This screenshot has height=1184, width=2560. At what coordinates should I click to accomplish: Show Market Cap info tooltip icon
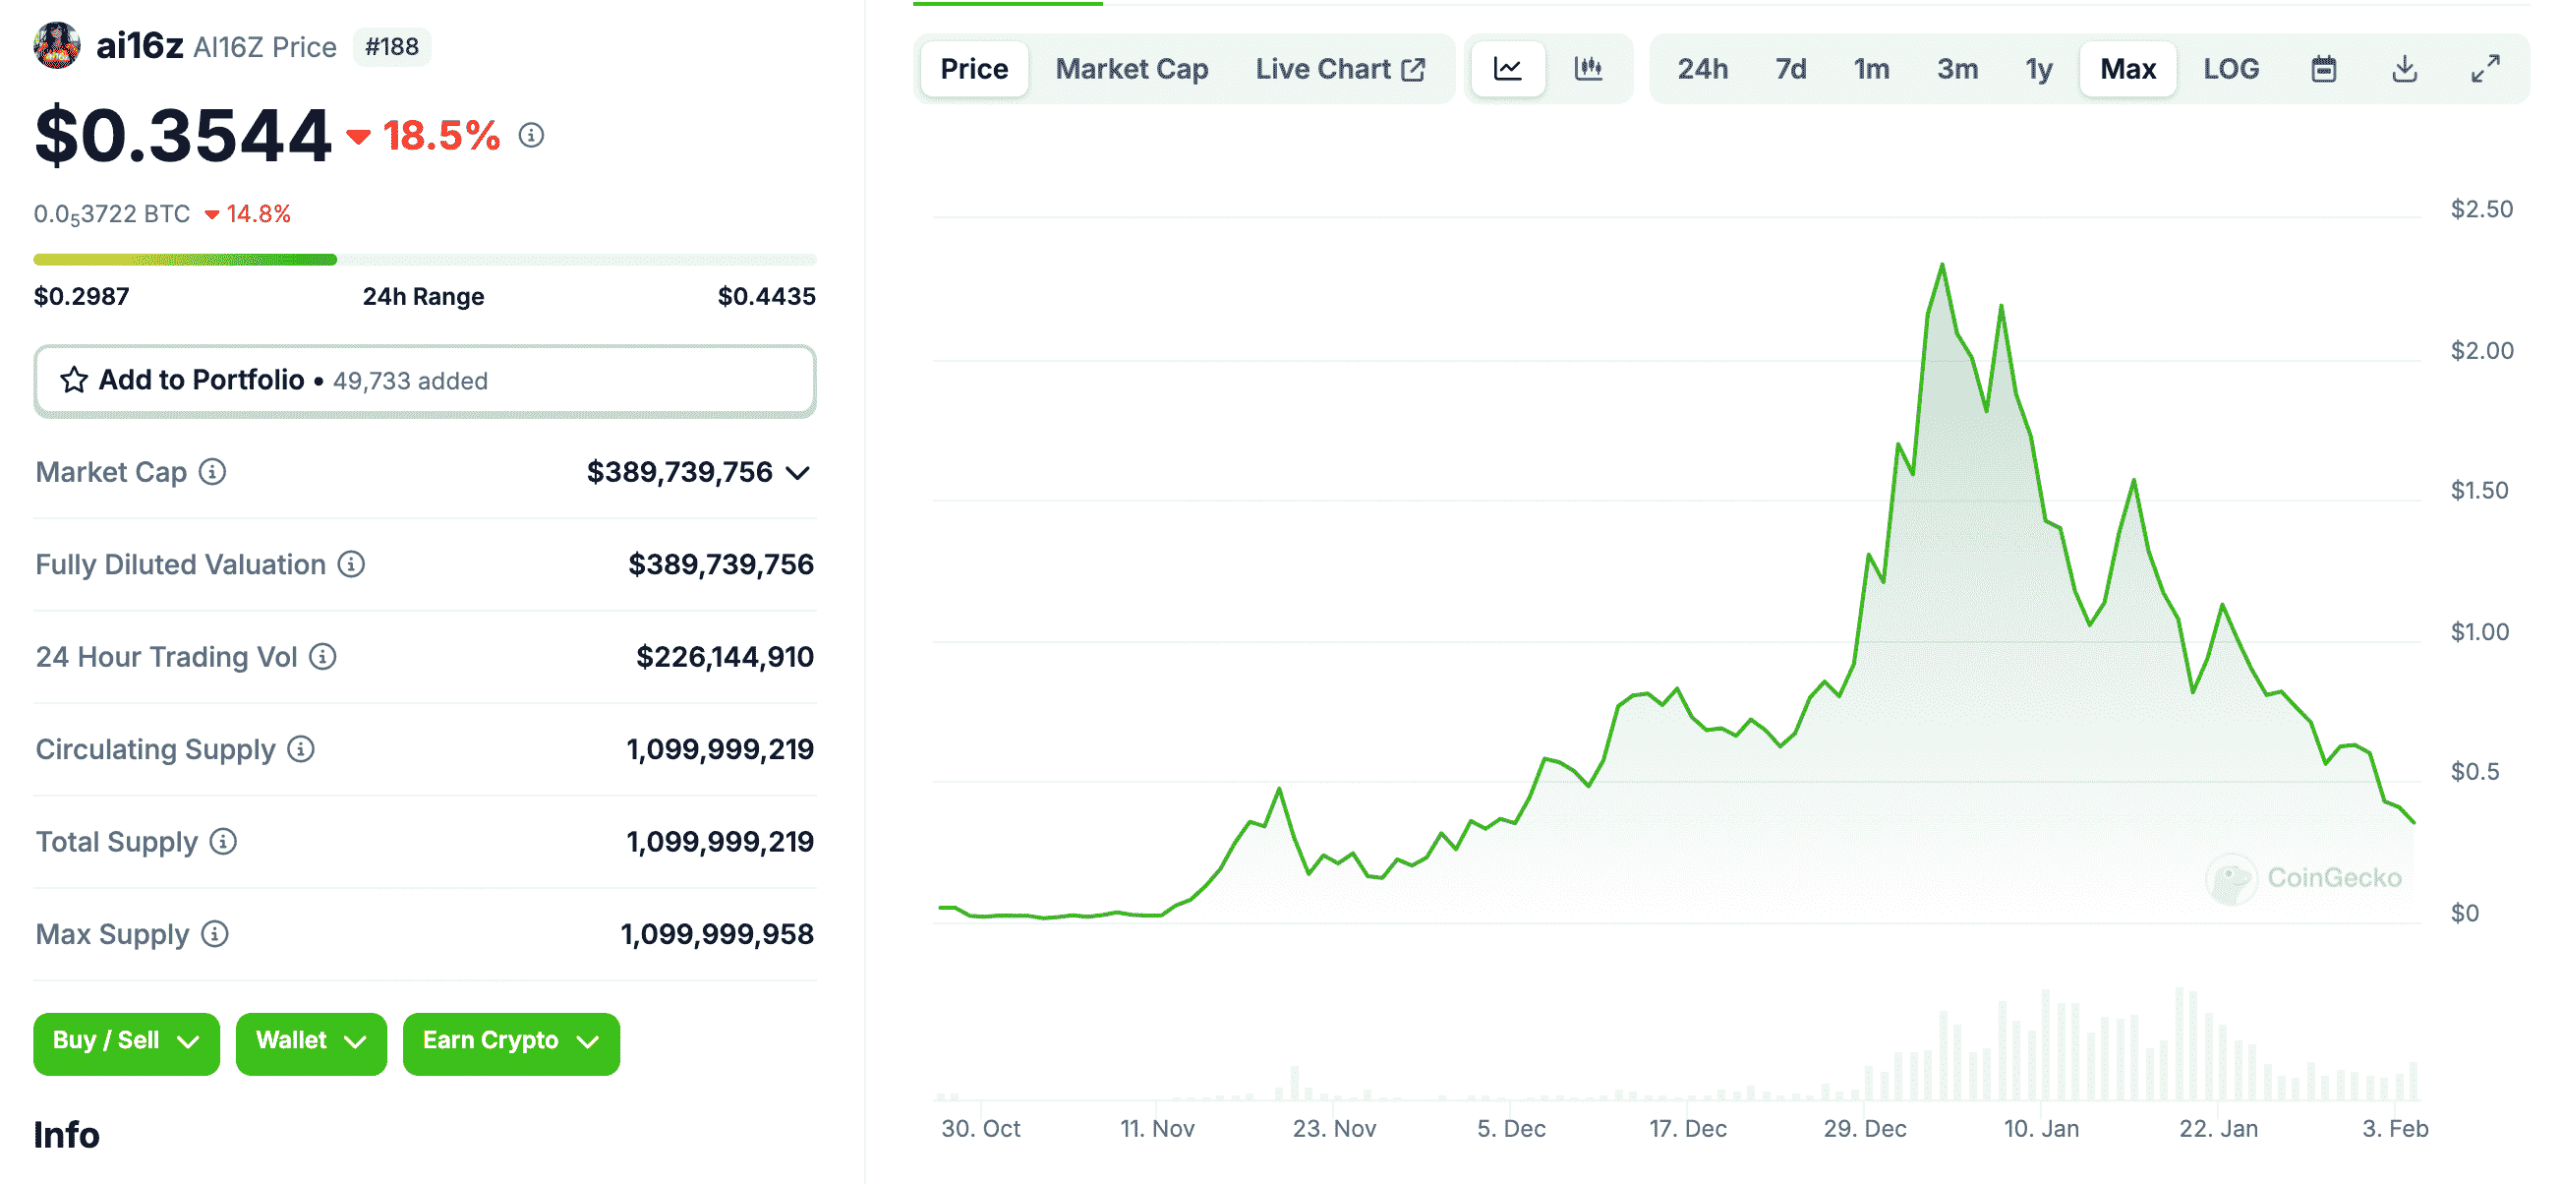pyautogui.click(x=212, y=471)
